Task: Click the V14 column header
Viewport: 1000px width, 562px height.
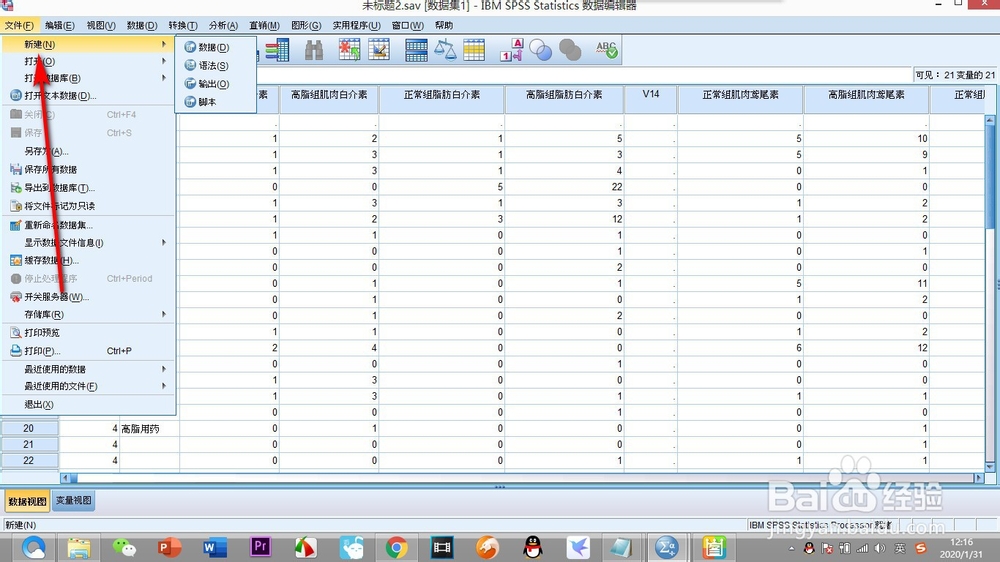Action: [x=651, y=99]
